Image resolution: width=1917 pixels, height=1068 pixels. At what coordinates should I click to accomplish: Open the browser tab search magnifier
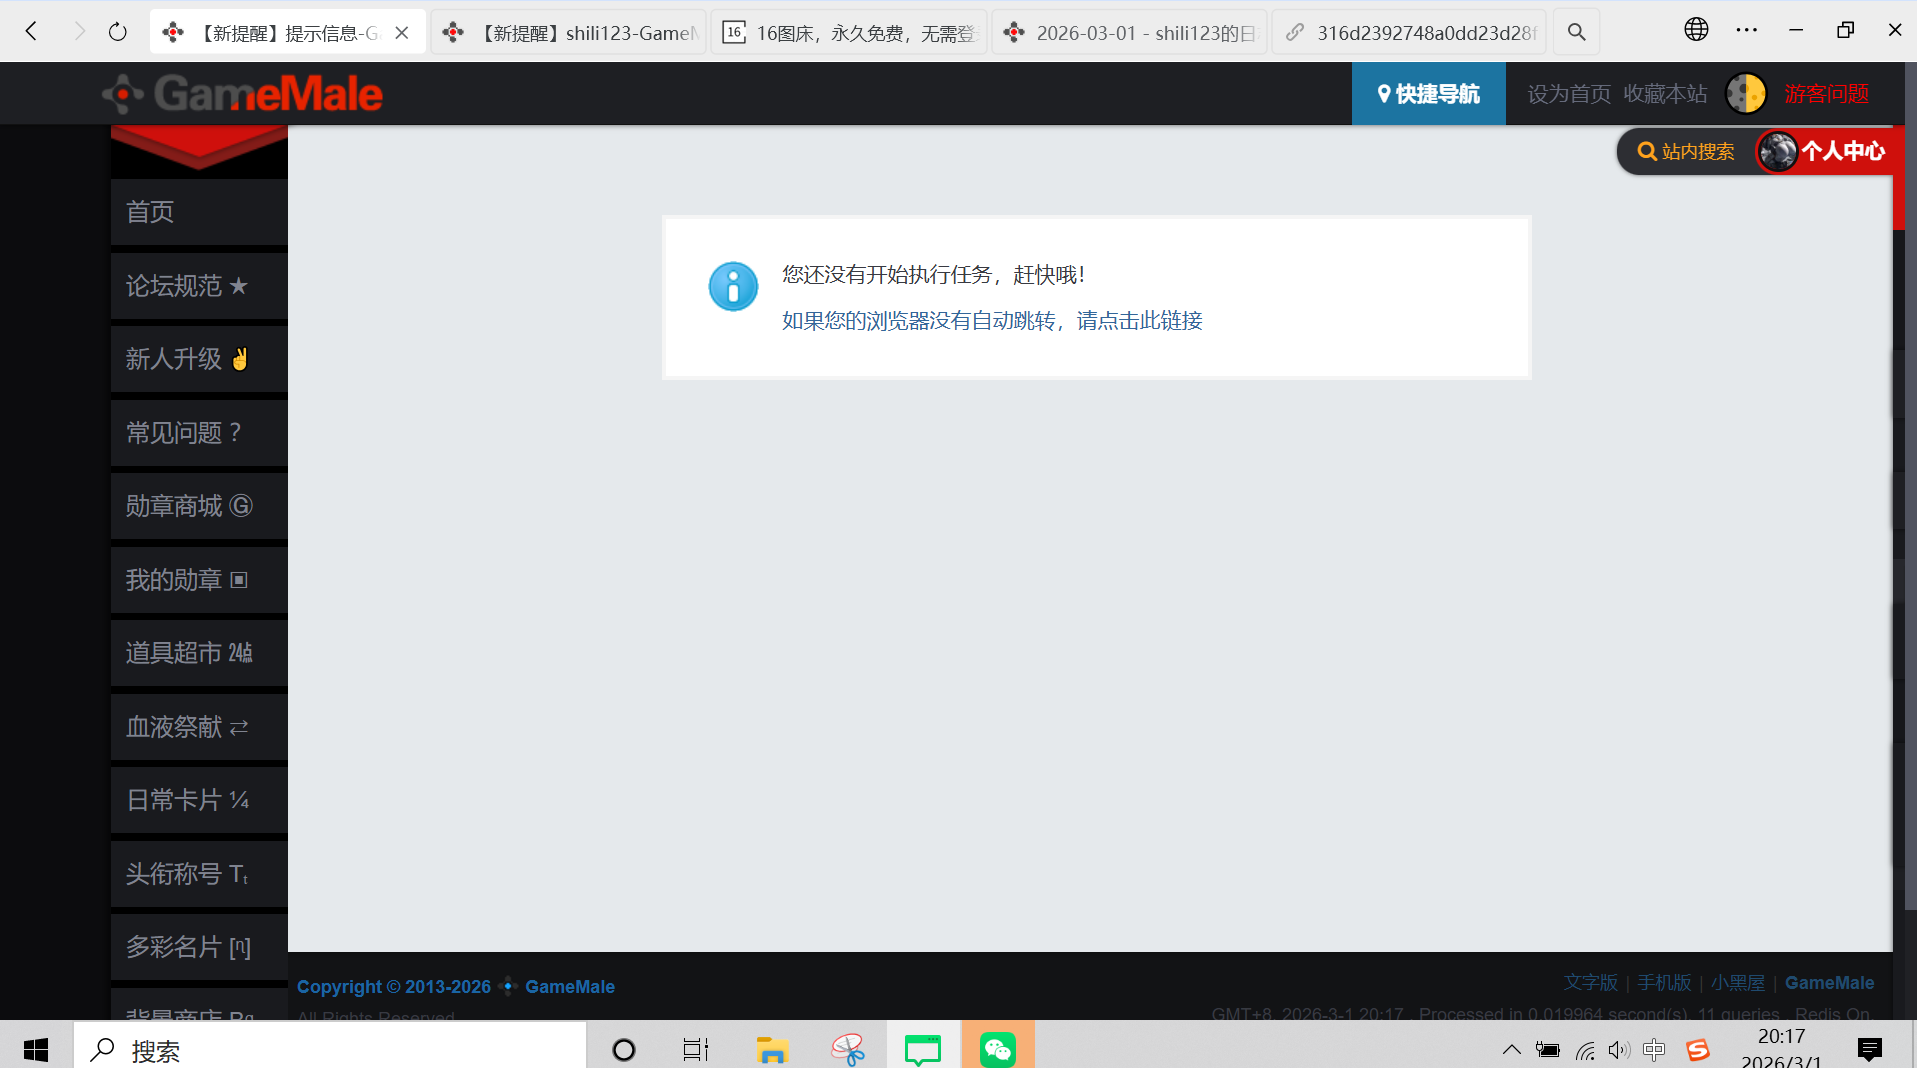(1576, 32)
